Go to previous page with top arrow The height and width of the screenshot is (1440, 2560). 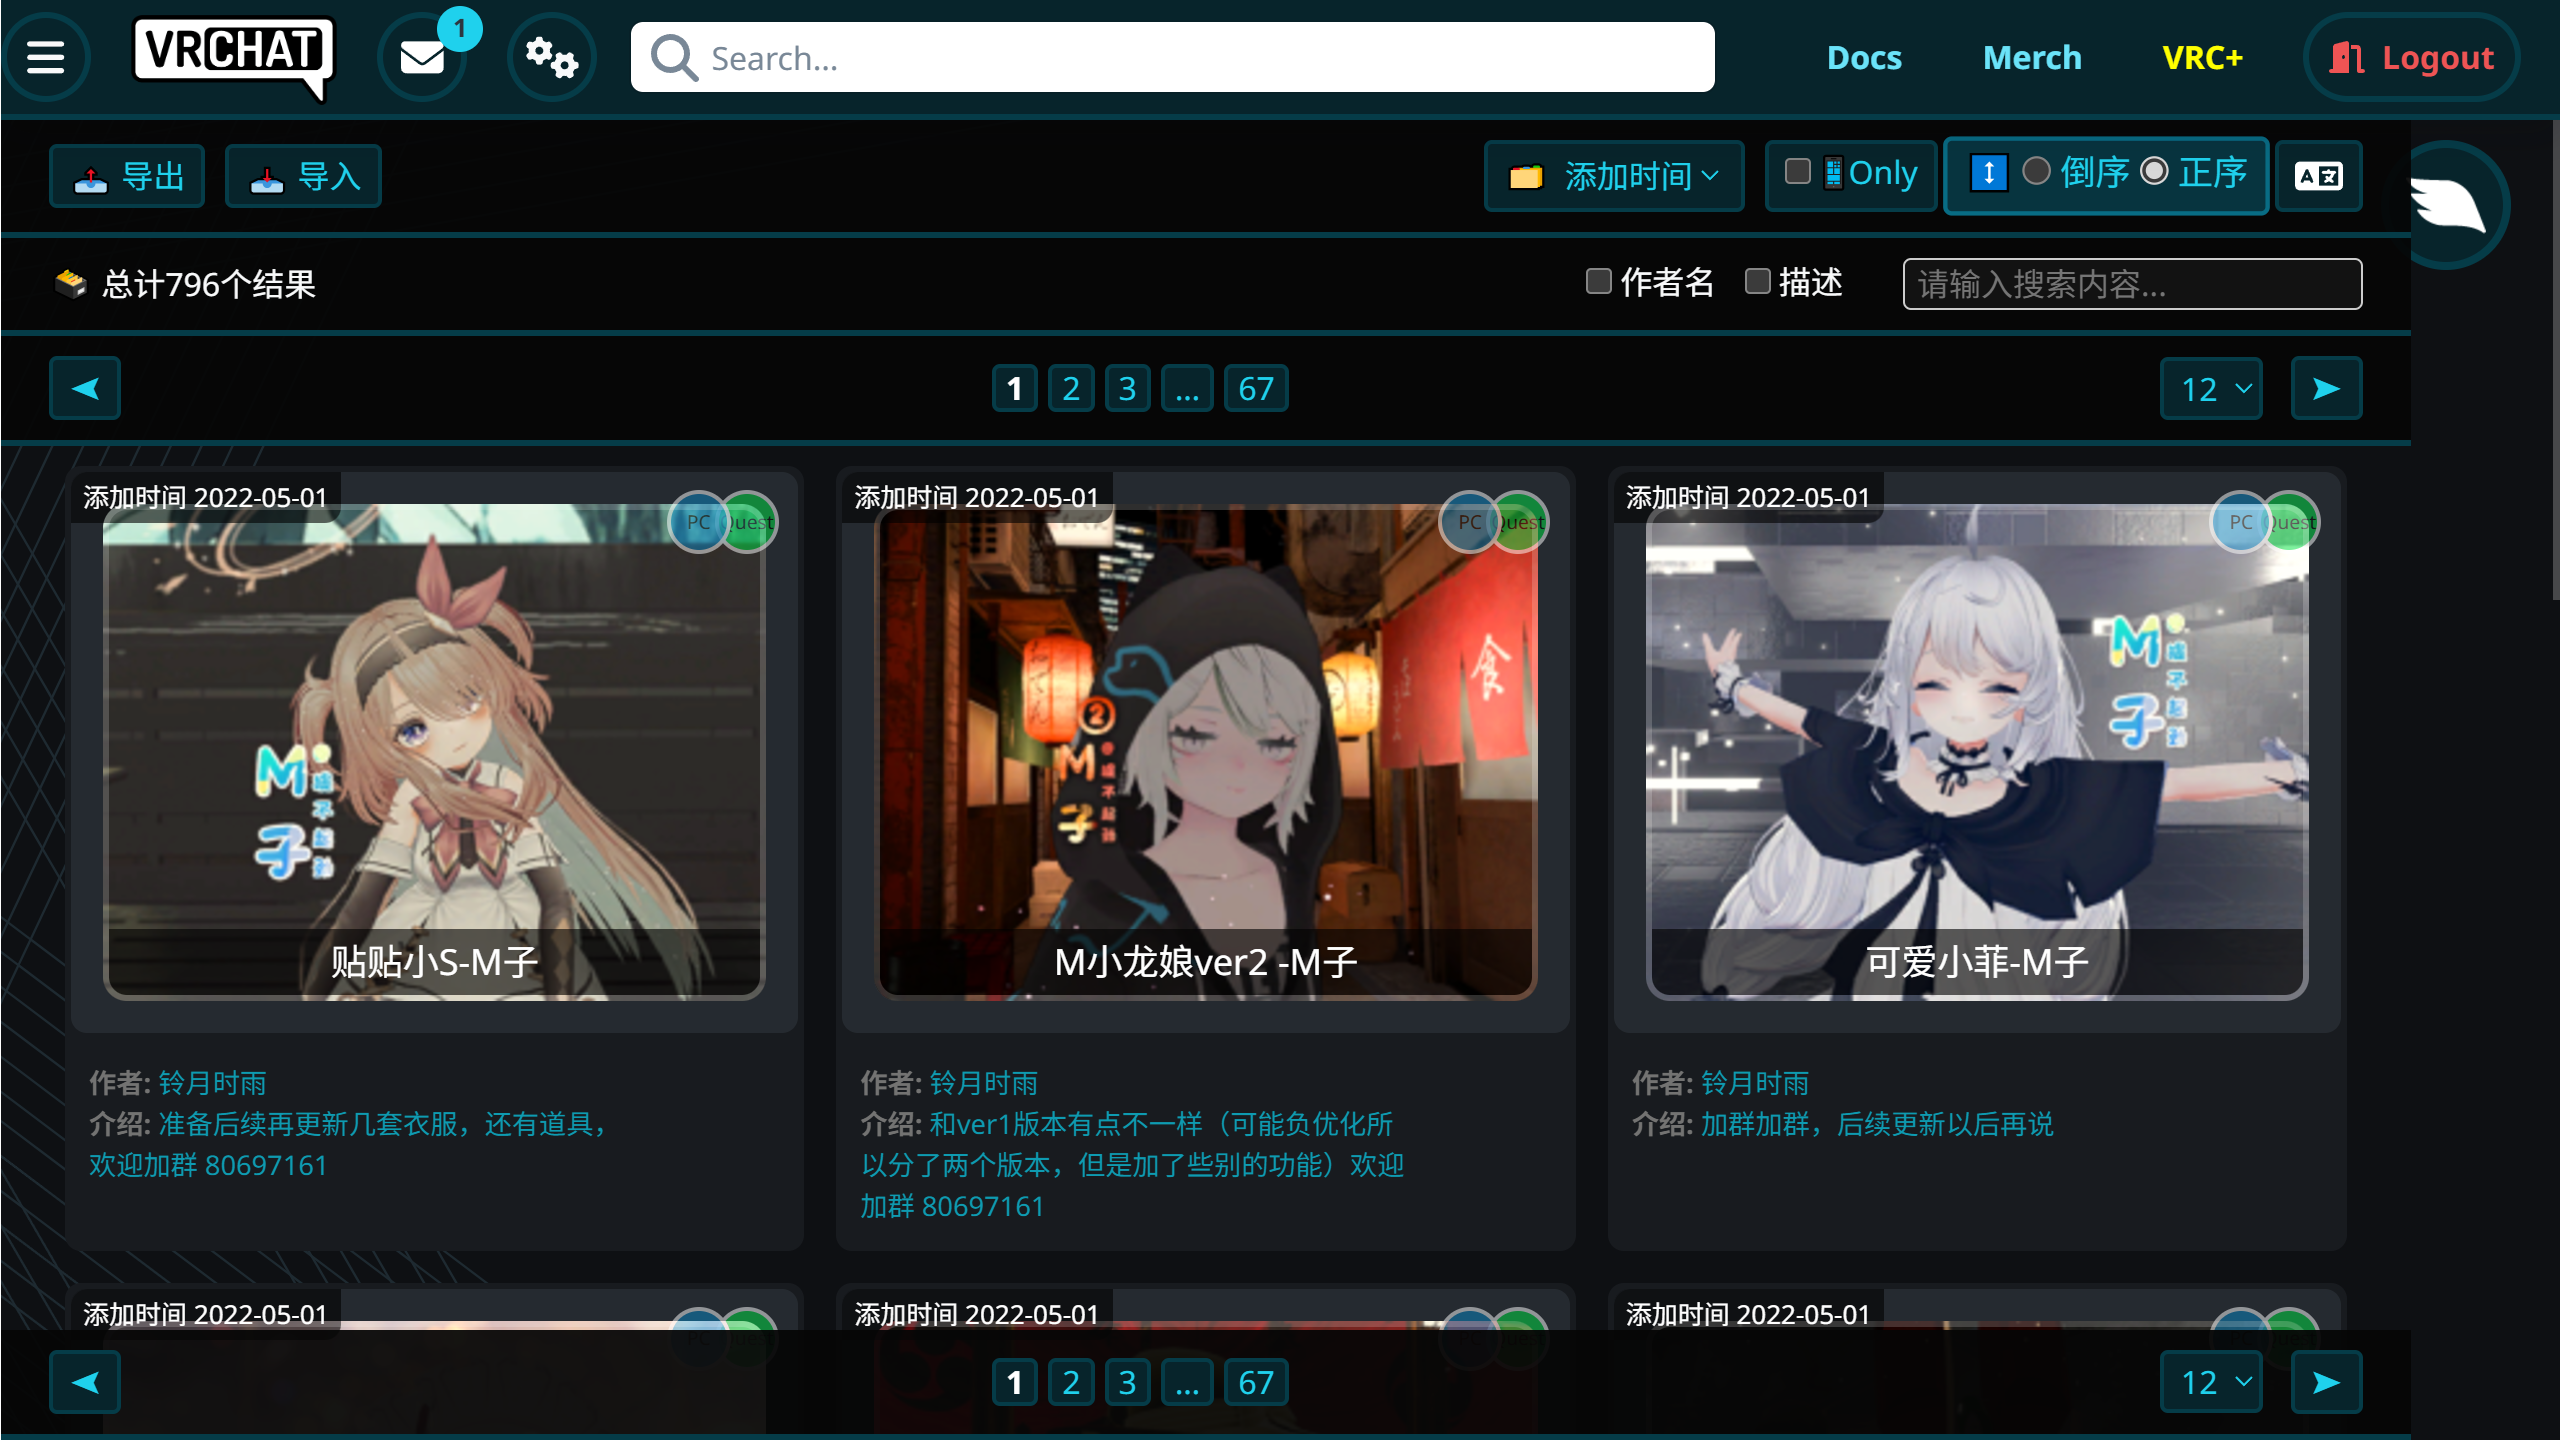pos(85,388)
